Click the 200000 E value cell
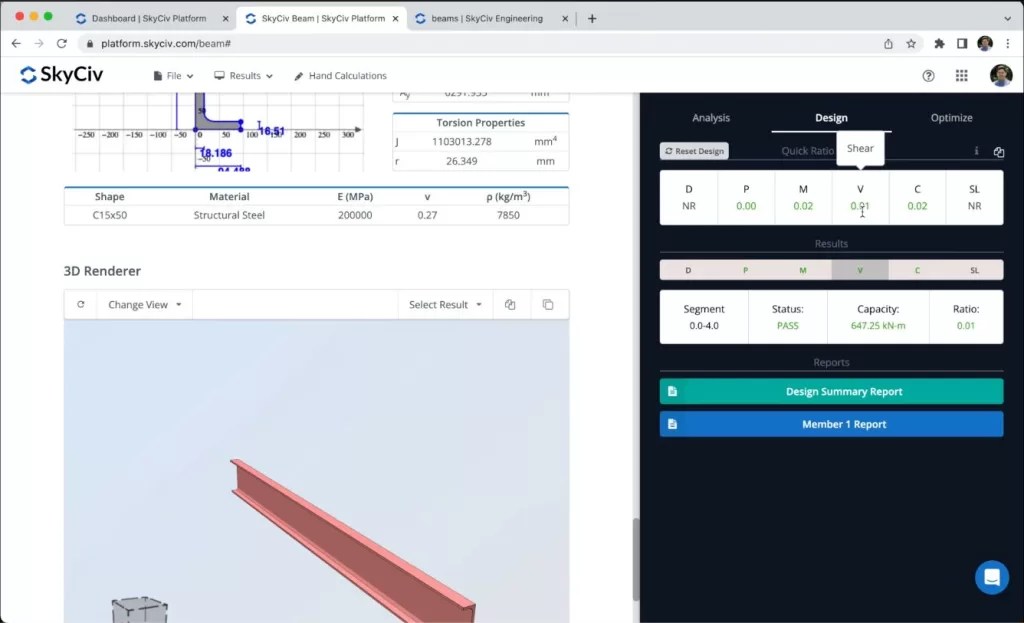 (355, 215)
